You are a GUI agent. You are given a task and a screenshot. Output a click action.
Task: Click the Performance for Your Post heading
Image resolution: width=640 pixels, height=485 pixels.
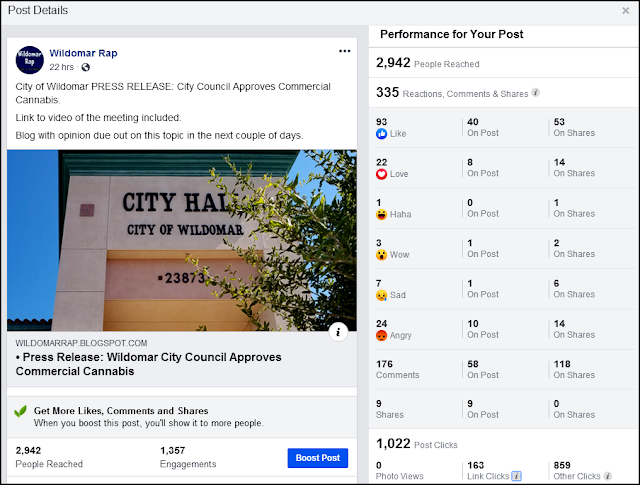pos(451,34)
